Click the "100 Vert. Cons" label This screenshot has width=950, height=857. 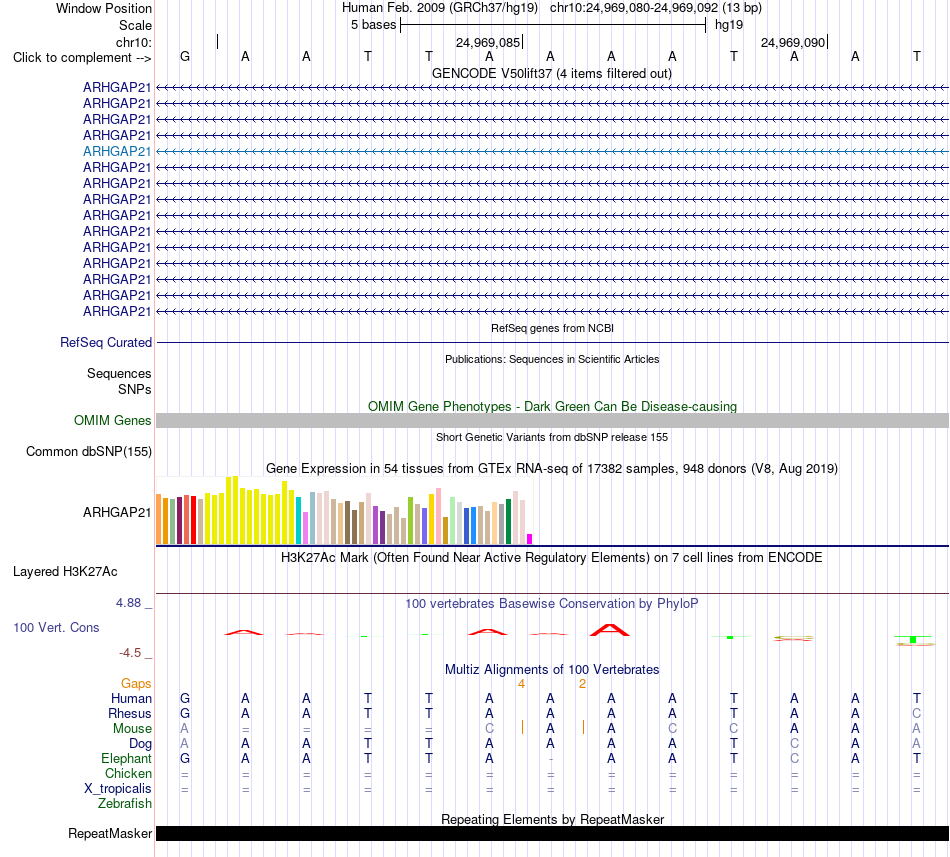tap(56, 627)
